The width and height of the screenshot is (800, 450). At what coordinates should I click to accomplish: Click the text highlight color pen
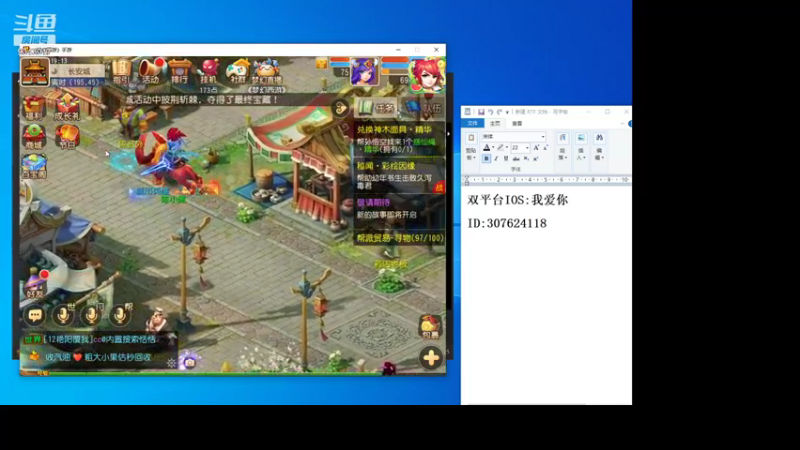[501, 147]
